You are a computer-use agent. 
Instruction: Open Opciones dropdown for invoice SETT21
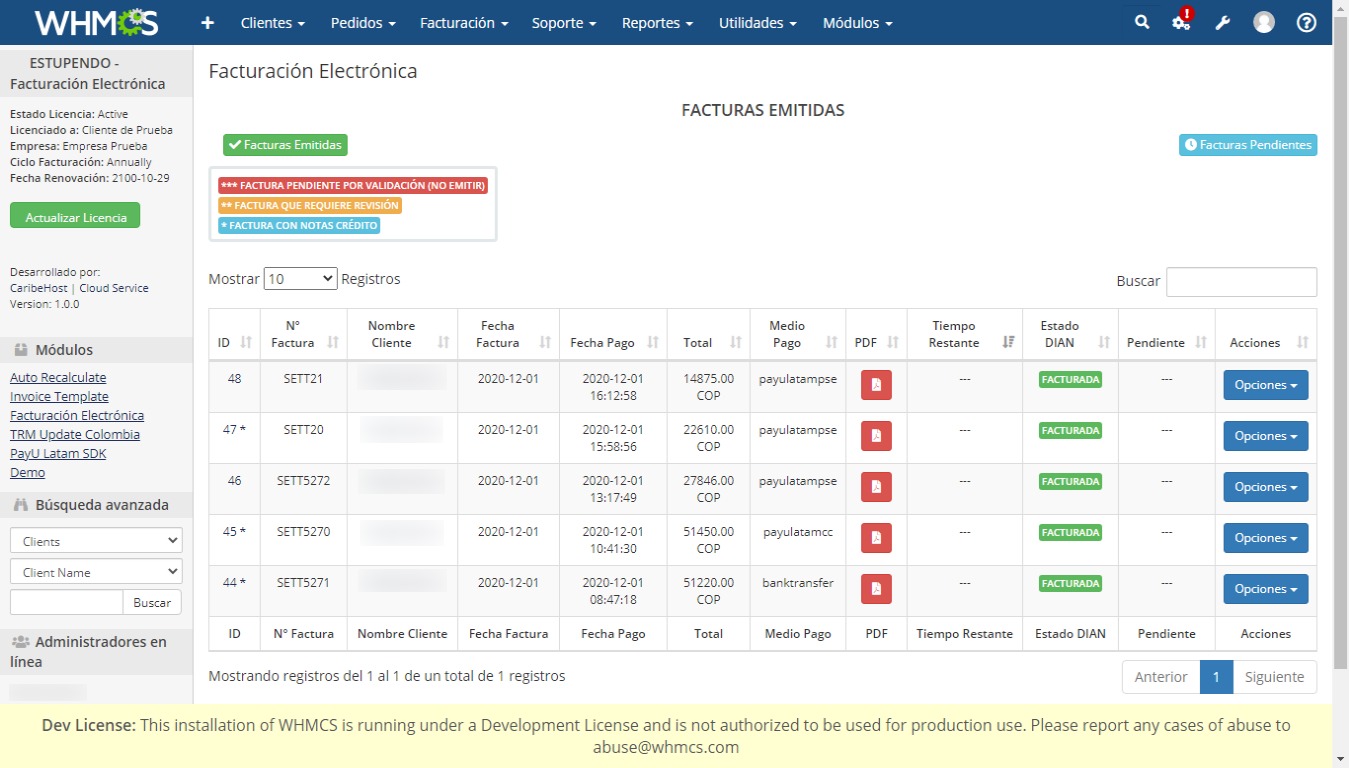point(1266,385)
